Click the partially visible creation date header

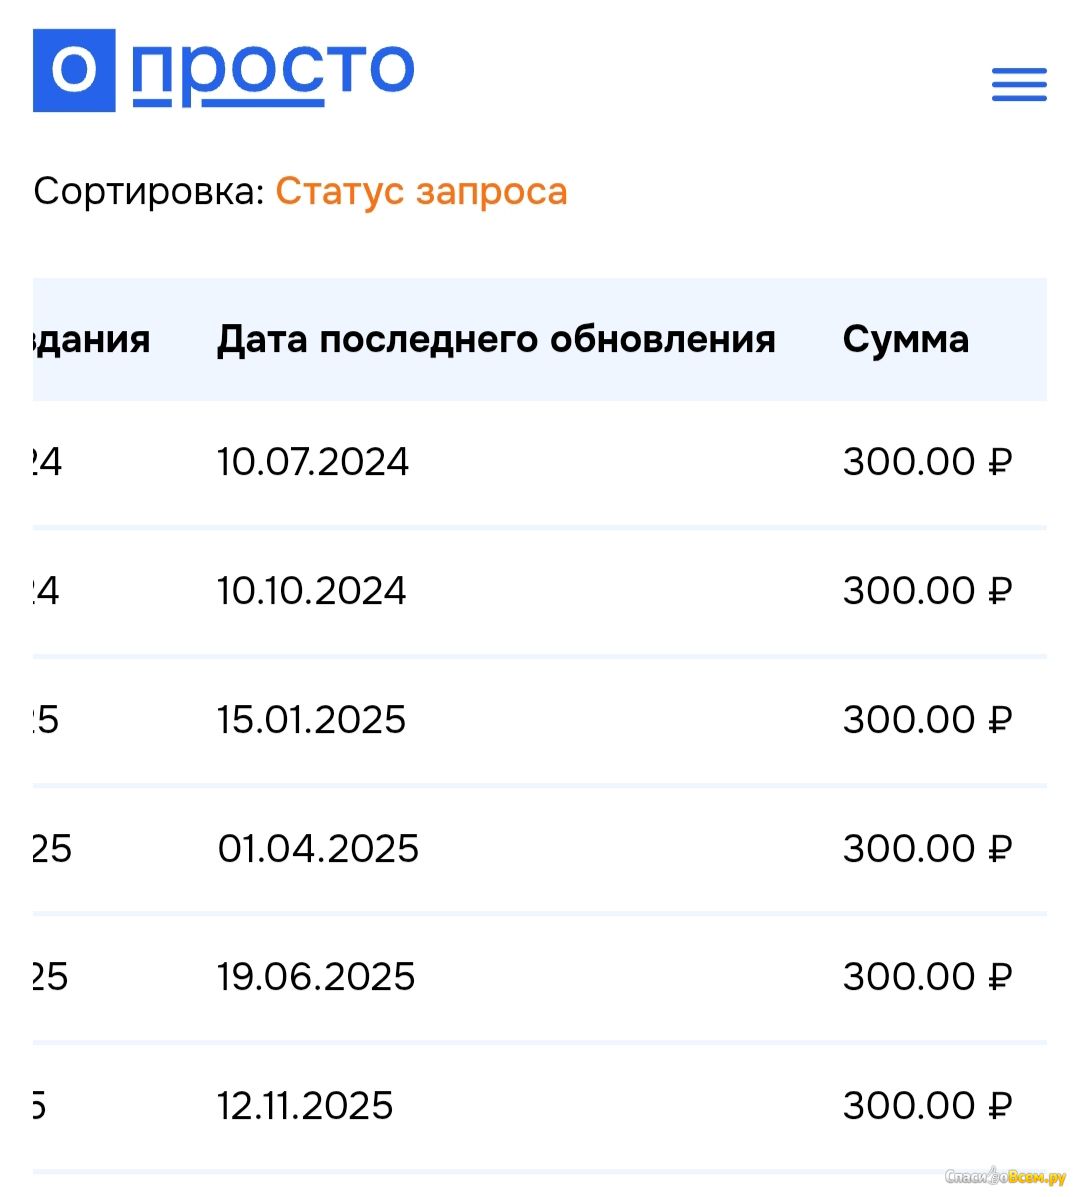pyautogui.click(x=92, y=340)
